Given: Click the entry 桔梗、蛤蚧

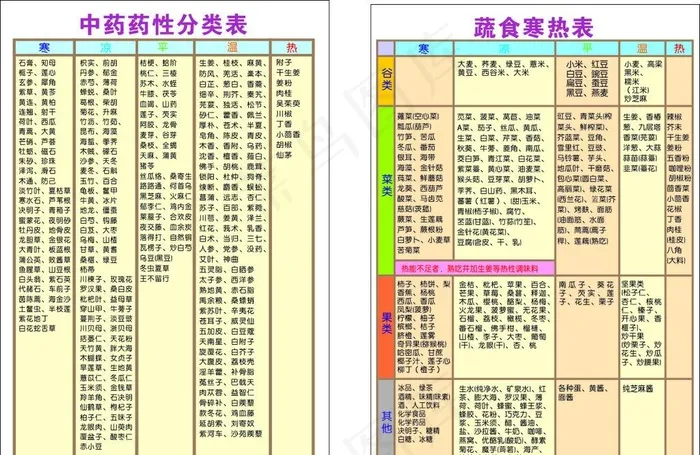Looking at the screenshot, I should pyautogui.click(x=158, y=63).
